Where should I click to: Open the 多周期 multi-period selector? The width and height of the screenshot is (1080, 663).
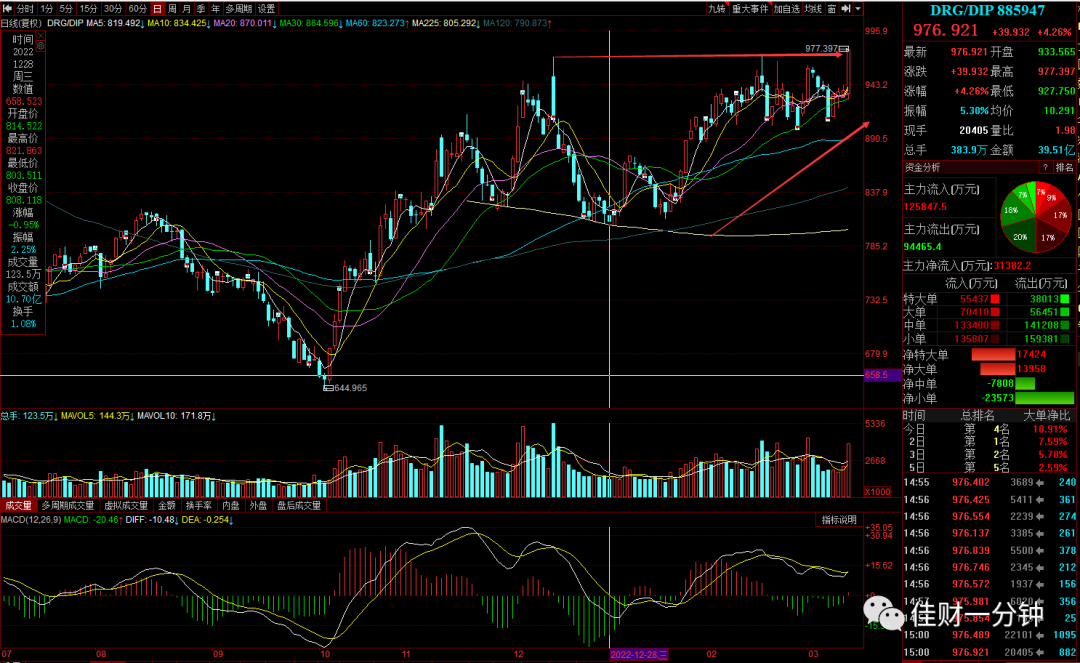[238, 9]
